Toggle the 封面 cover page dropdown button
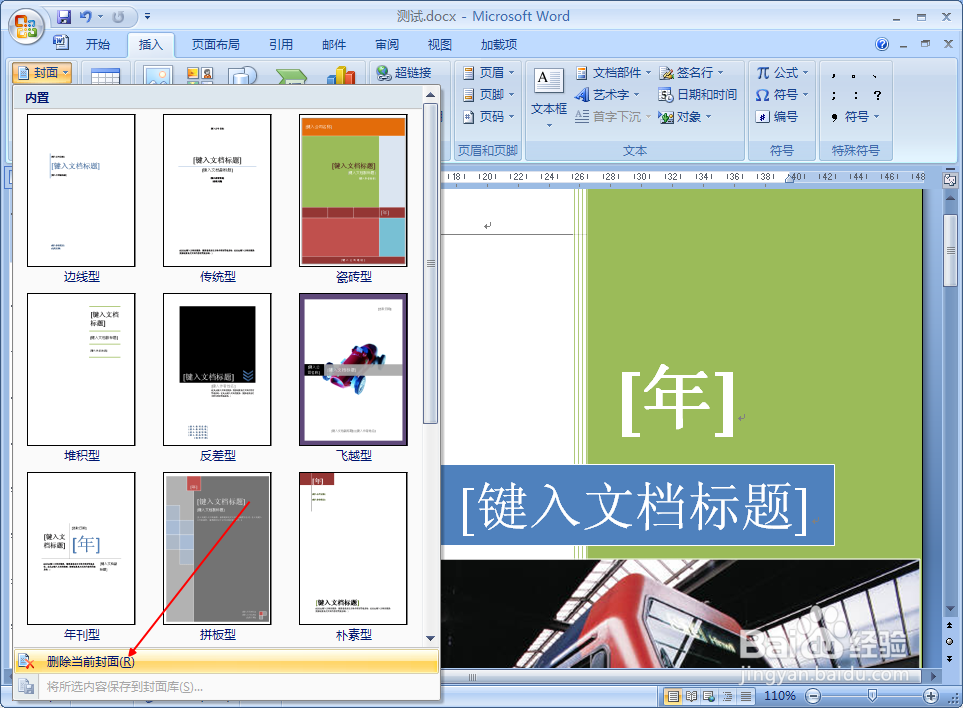The width and height of the screenshot is (963, 708). (42, 72)
